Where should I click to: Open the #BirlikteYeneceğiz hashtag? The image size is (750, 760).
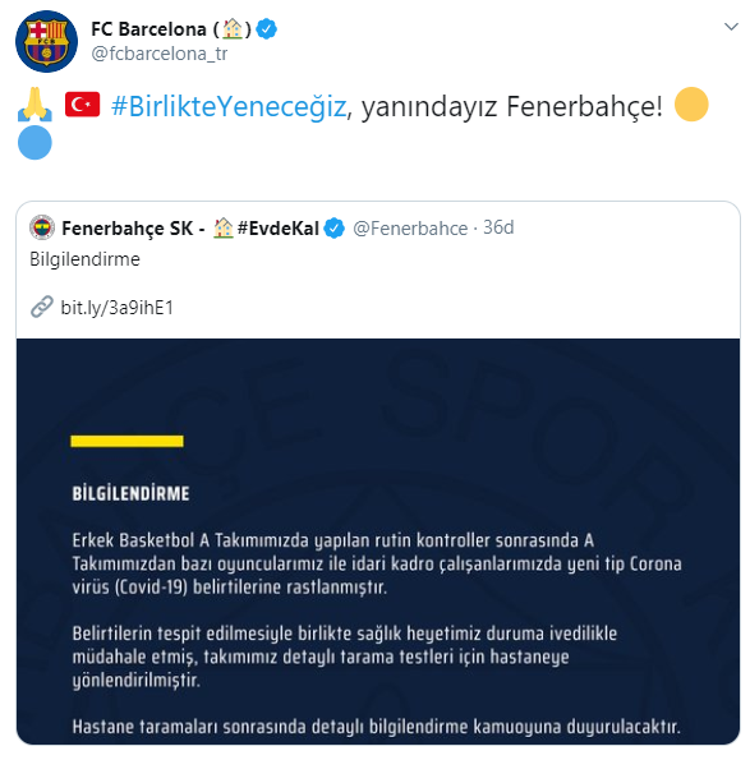(x=229, y=106)
